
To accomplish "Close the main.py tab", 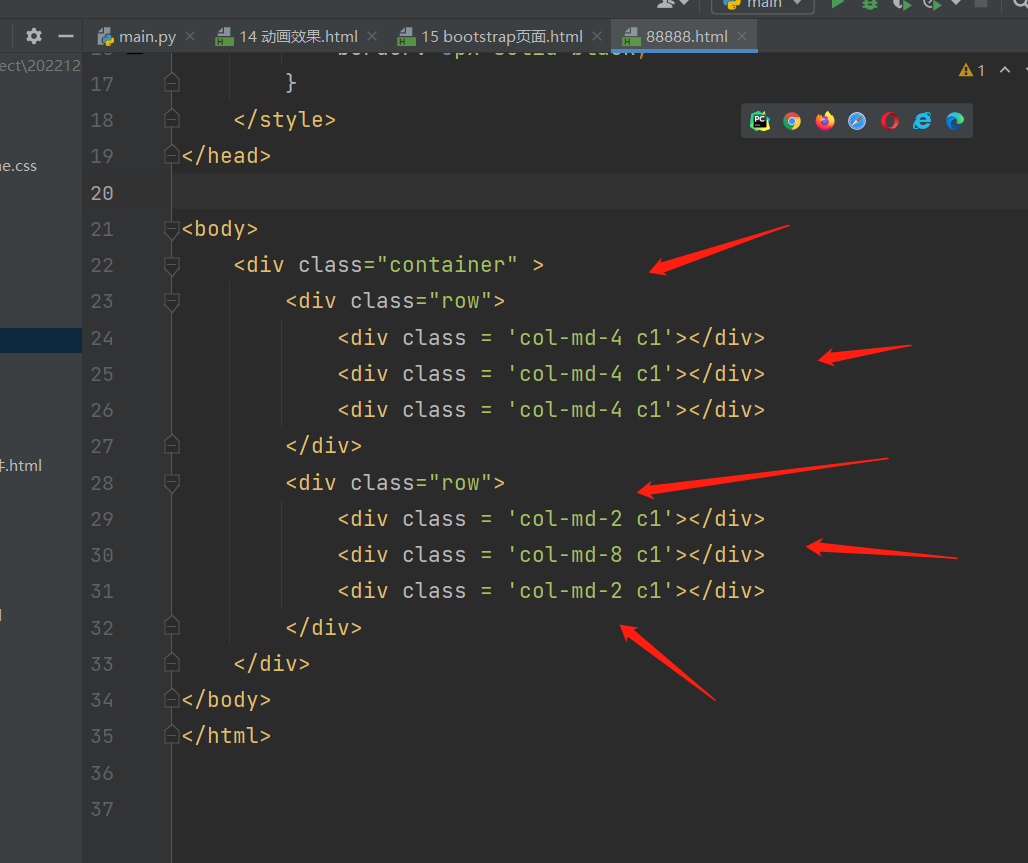I will pos(190,37).
